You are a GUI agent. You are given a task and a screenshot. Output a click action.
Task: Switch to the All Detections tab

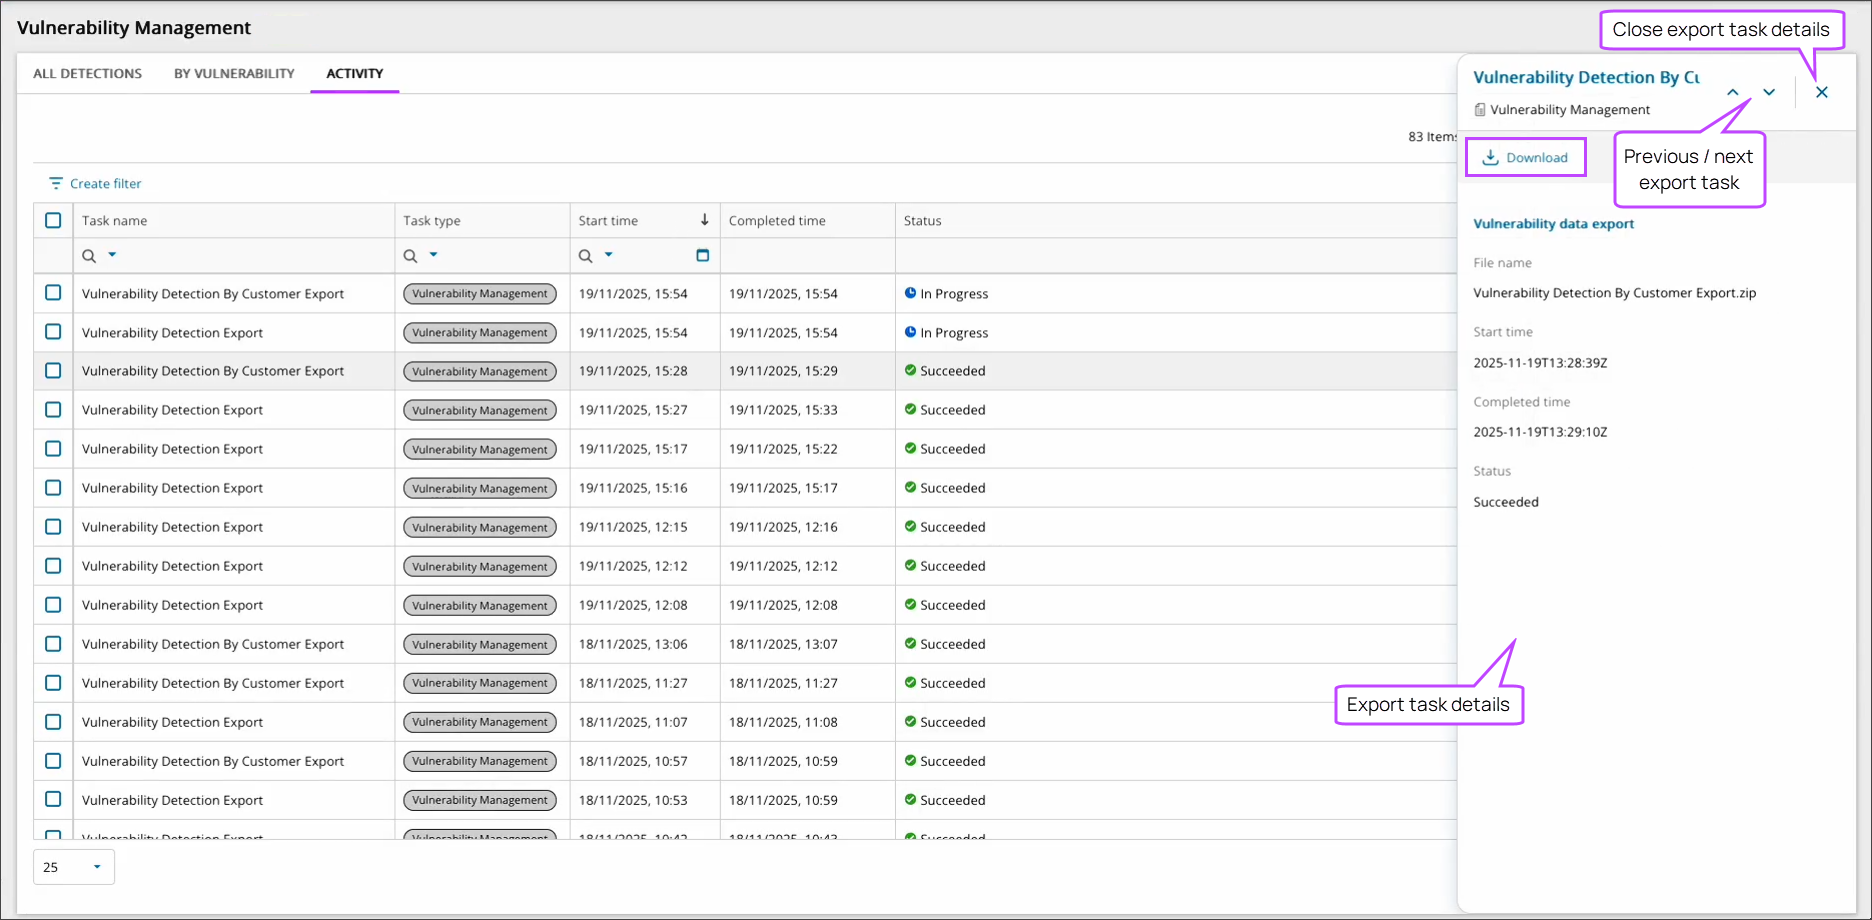87,73
